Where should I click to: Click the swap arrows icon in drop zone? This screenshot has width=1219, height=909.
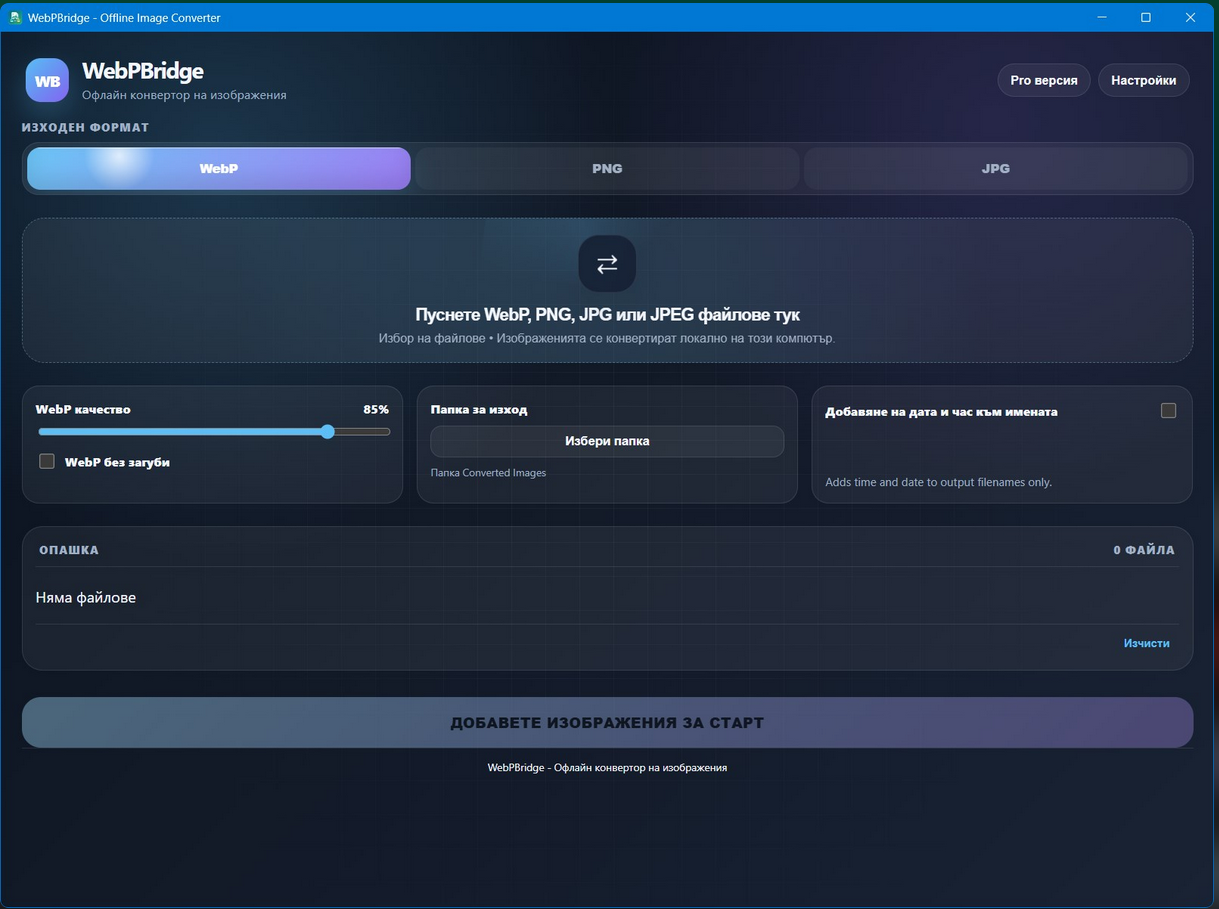pyautogui.click(x=607, y=264)
